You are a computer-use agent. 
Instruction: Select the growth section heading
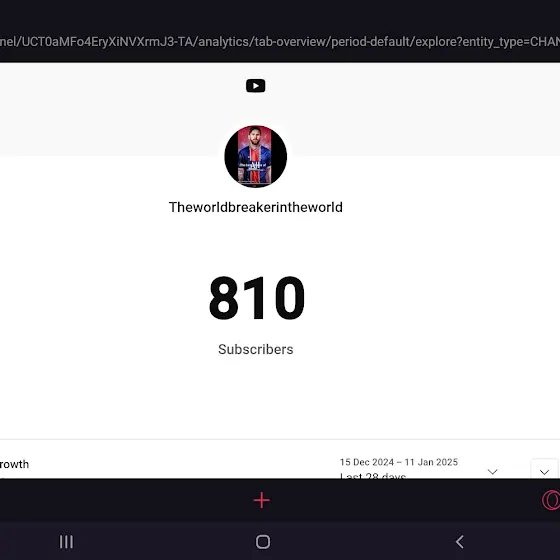[x=14, y=464]
